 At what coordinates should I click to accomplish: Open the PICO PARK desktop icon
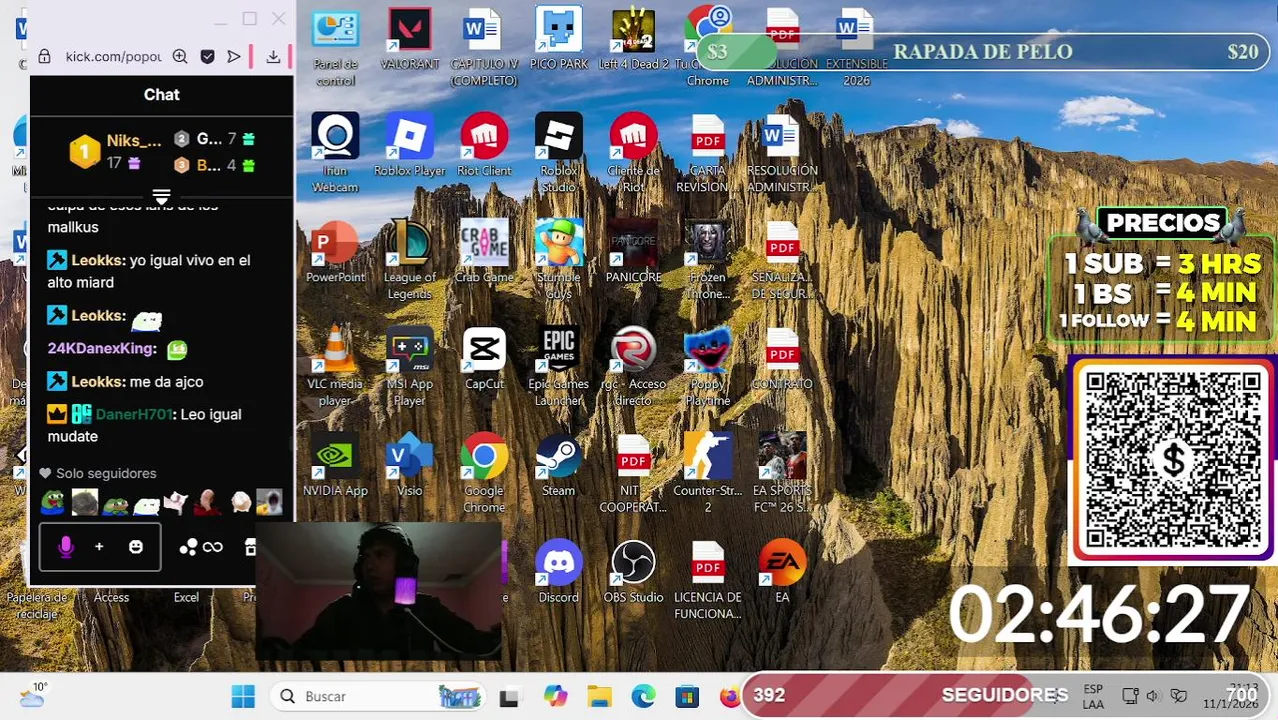558,40
